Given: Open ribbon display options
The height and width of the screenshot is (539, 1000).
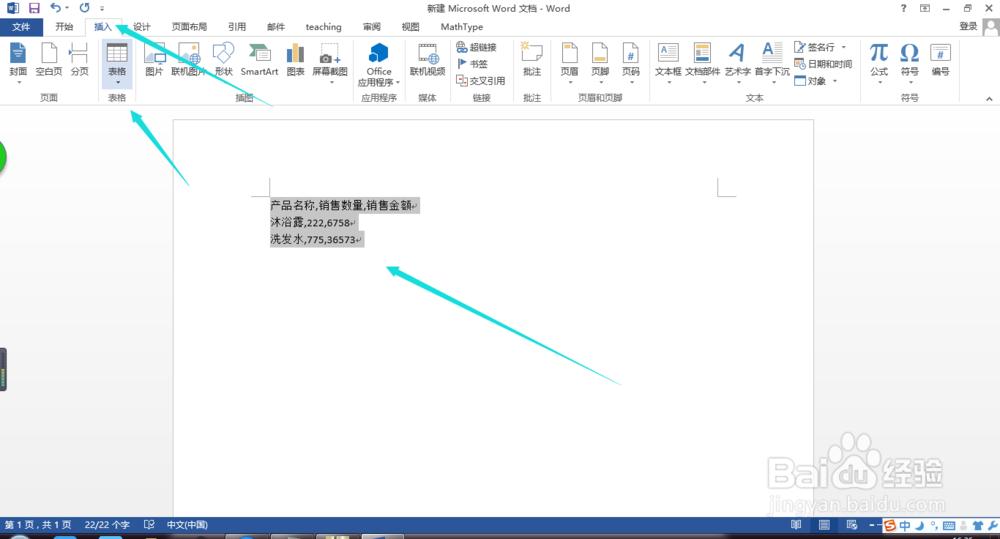Looking at the screenshot, I should pos(925,8).
